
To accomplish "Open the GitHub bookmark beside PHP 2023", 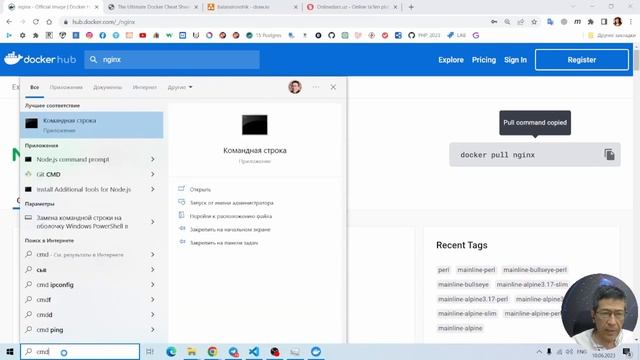I will tap(411, 36).
